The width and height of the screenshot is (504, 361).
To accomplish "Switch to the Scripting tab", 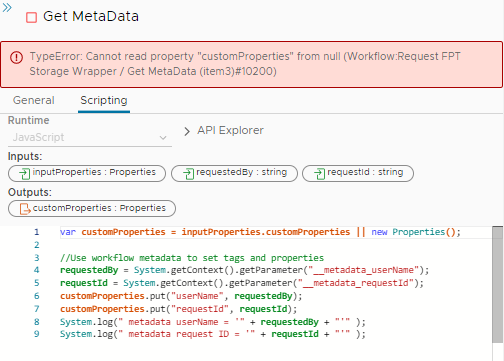I will tap(104, 100).
